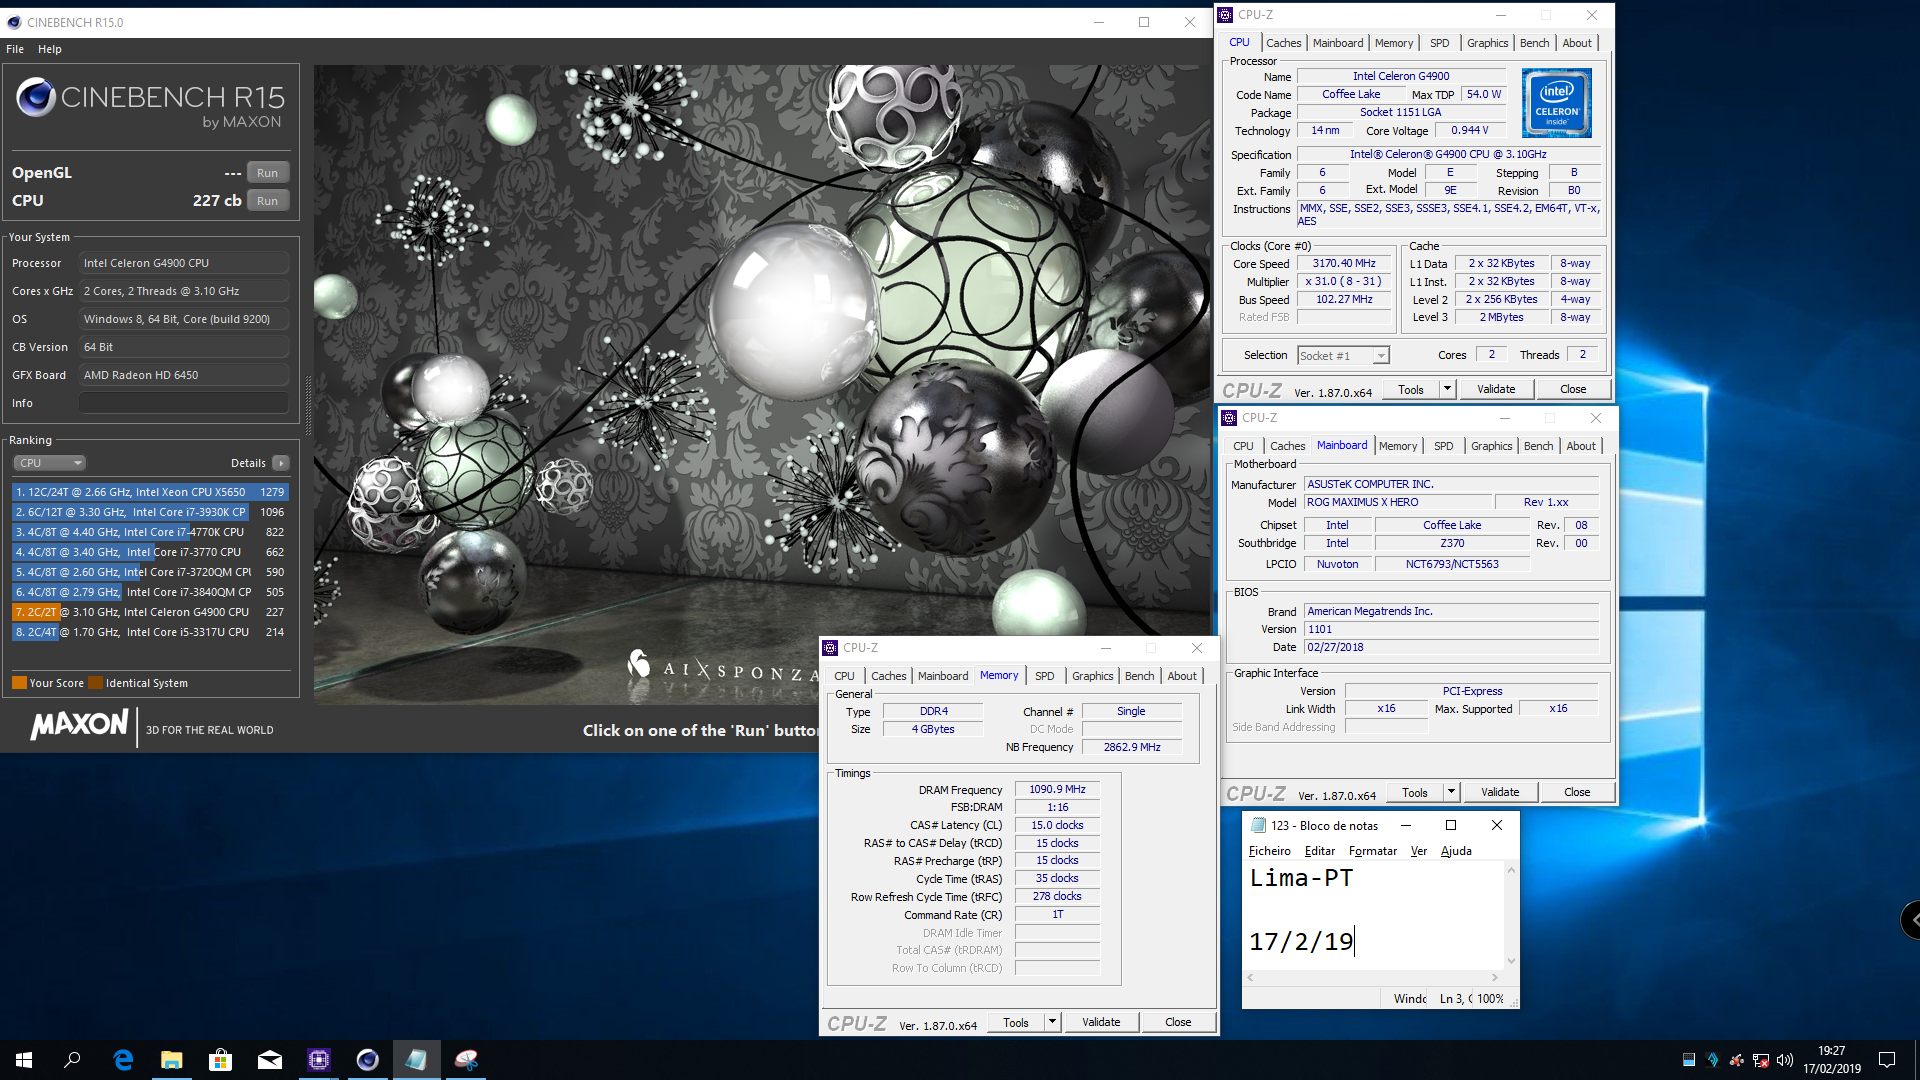The width and height of the screenshot is (1920, 1080).
Task: Open Cinebench Help menu
Action: (50, 49)
